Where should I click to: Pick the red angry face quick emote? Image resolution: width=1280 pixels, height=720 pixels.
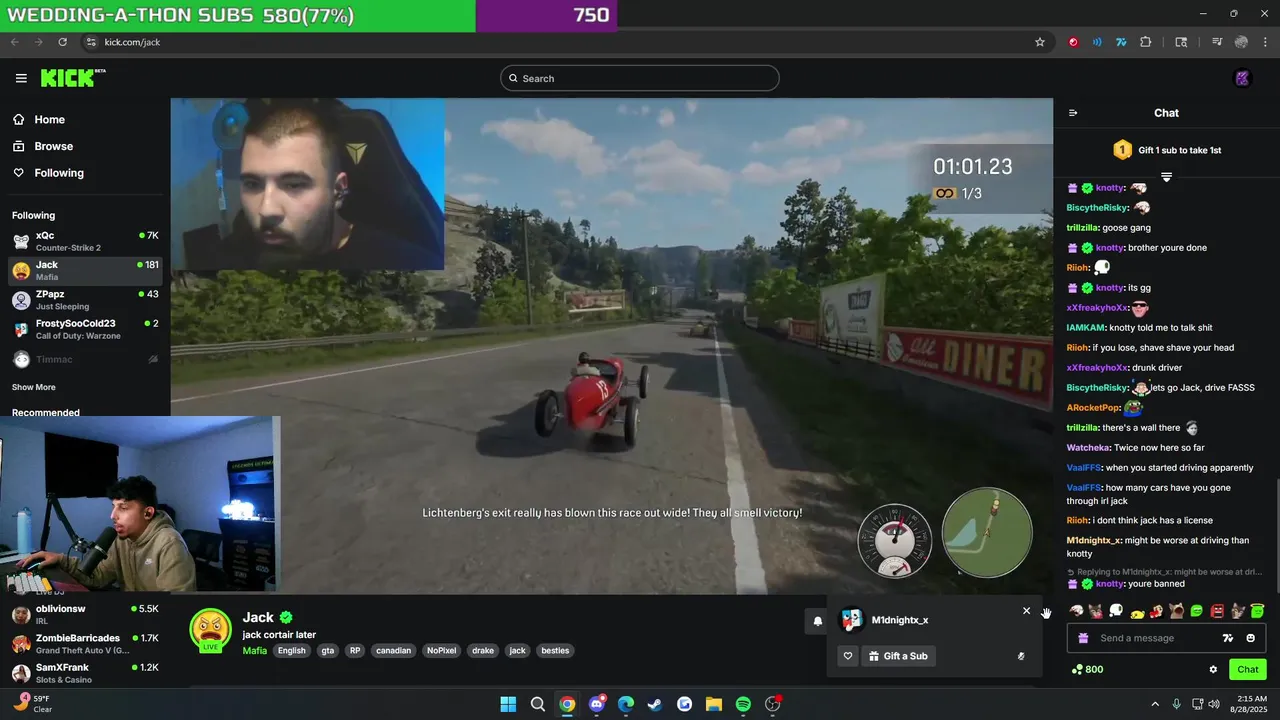pyautogui.click(x=1217, y=611)
